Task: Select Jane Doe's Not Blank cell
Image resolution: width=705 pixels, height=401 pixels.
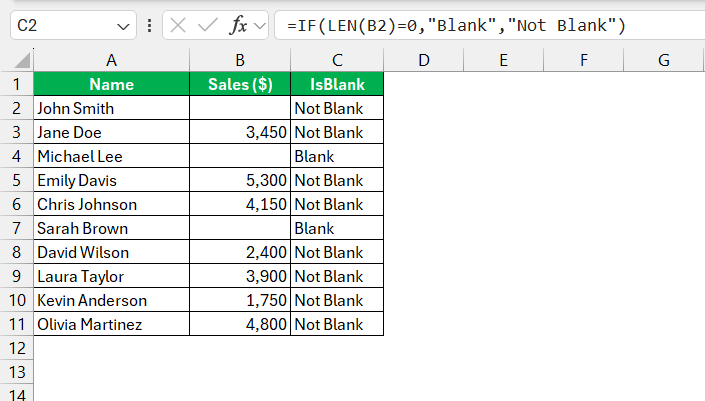Action: 337,132
